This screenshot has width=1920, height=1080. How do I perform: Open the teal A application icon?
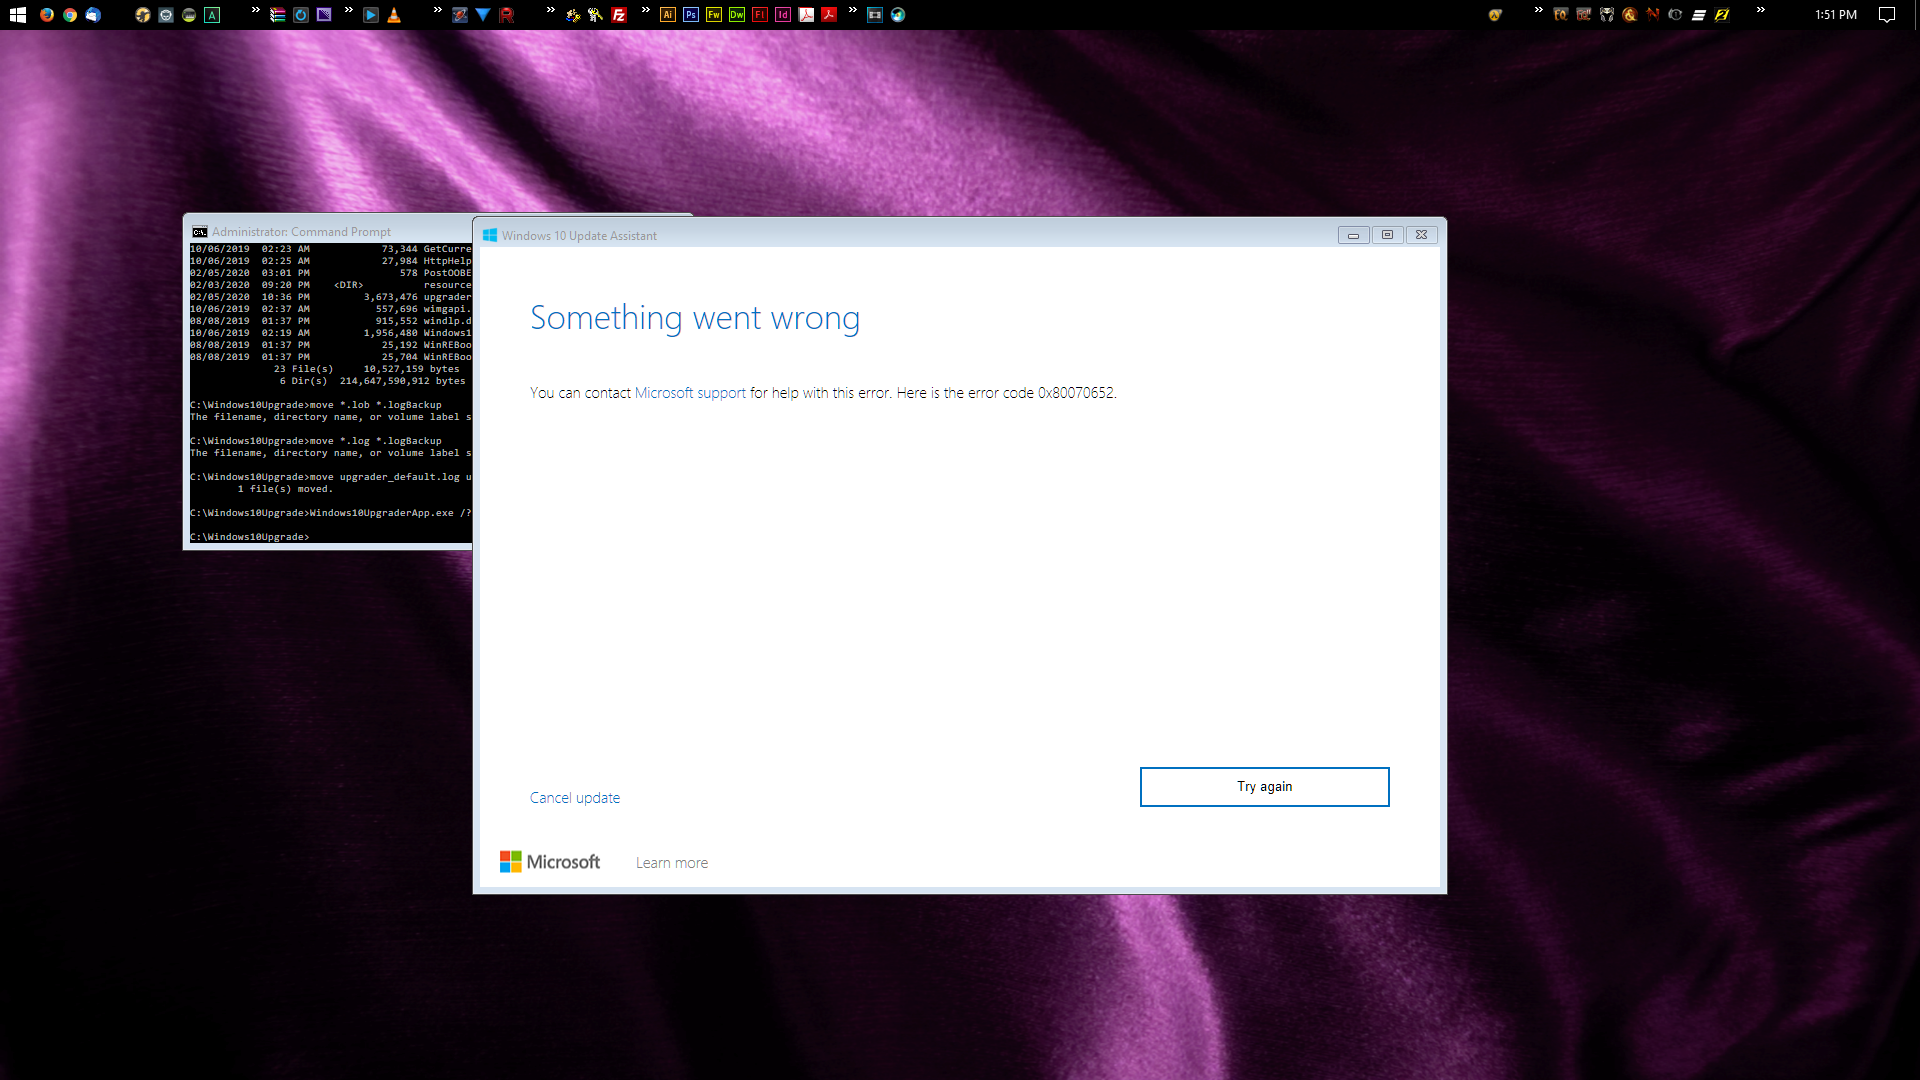click(212, 15)
